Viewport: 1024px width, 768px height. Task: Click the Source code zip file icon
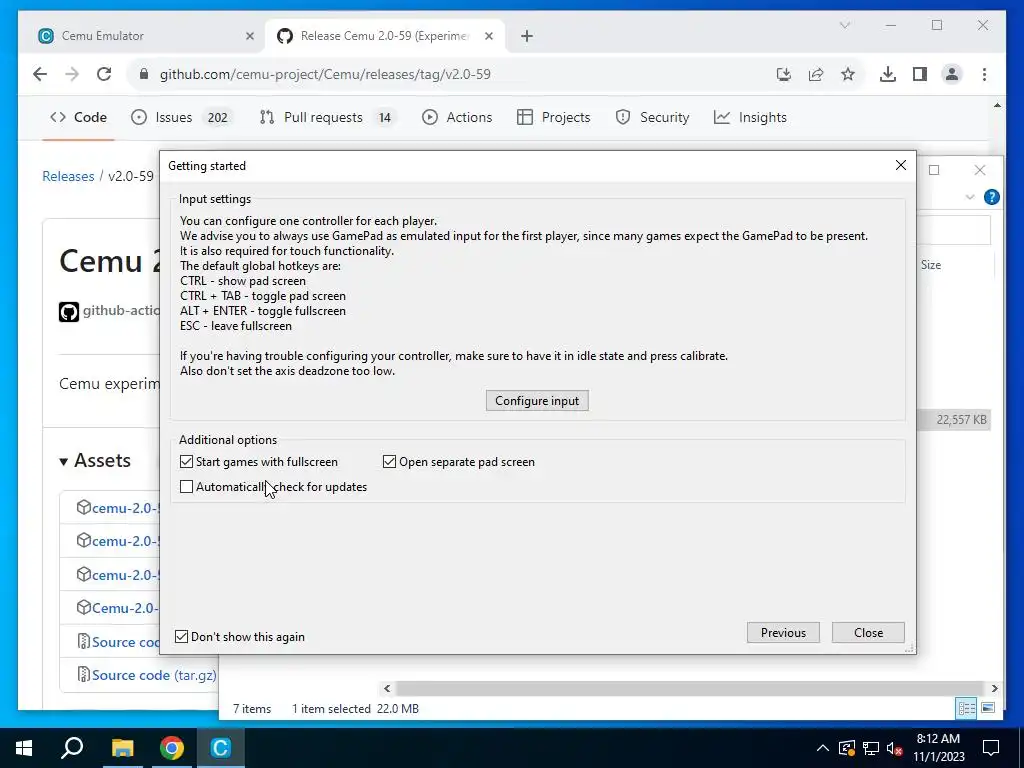83,641
